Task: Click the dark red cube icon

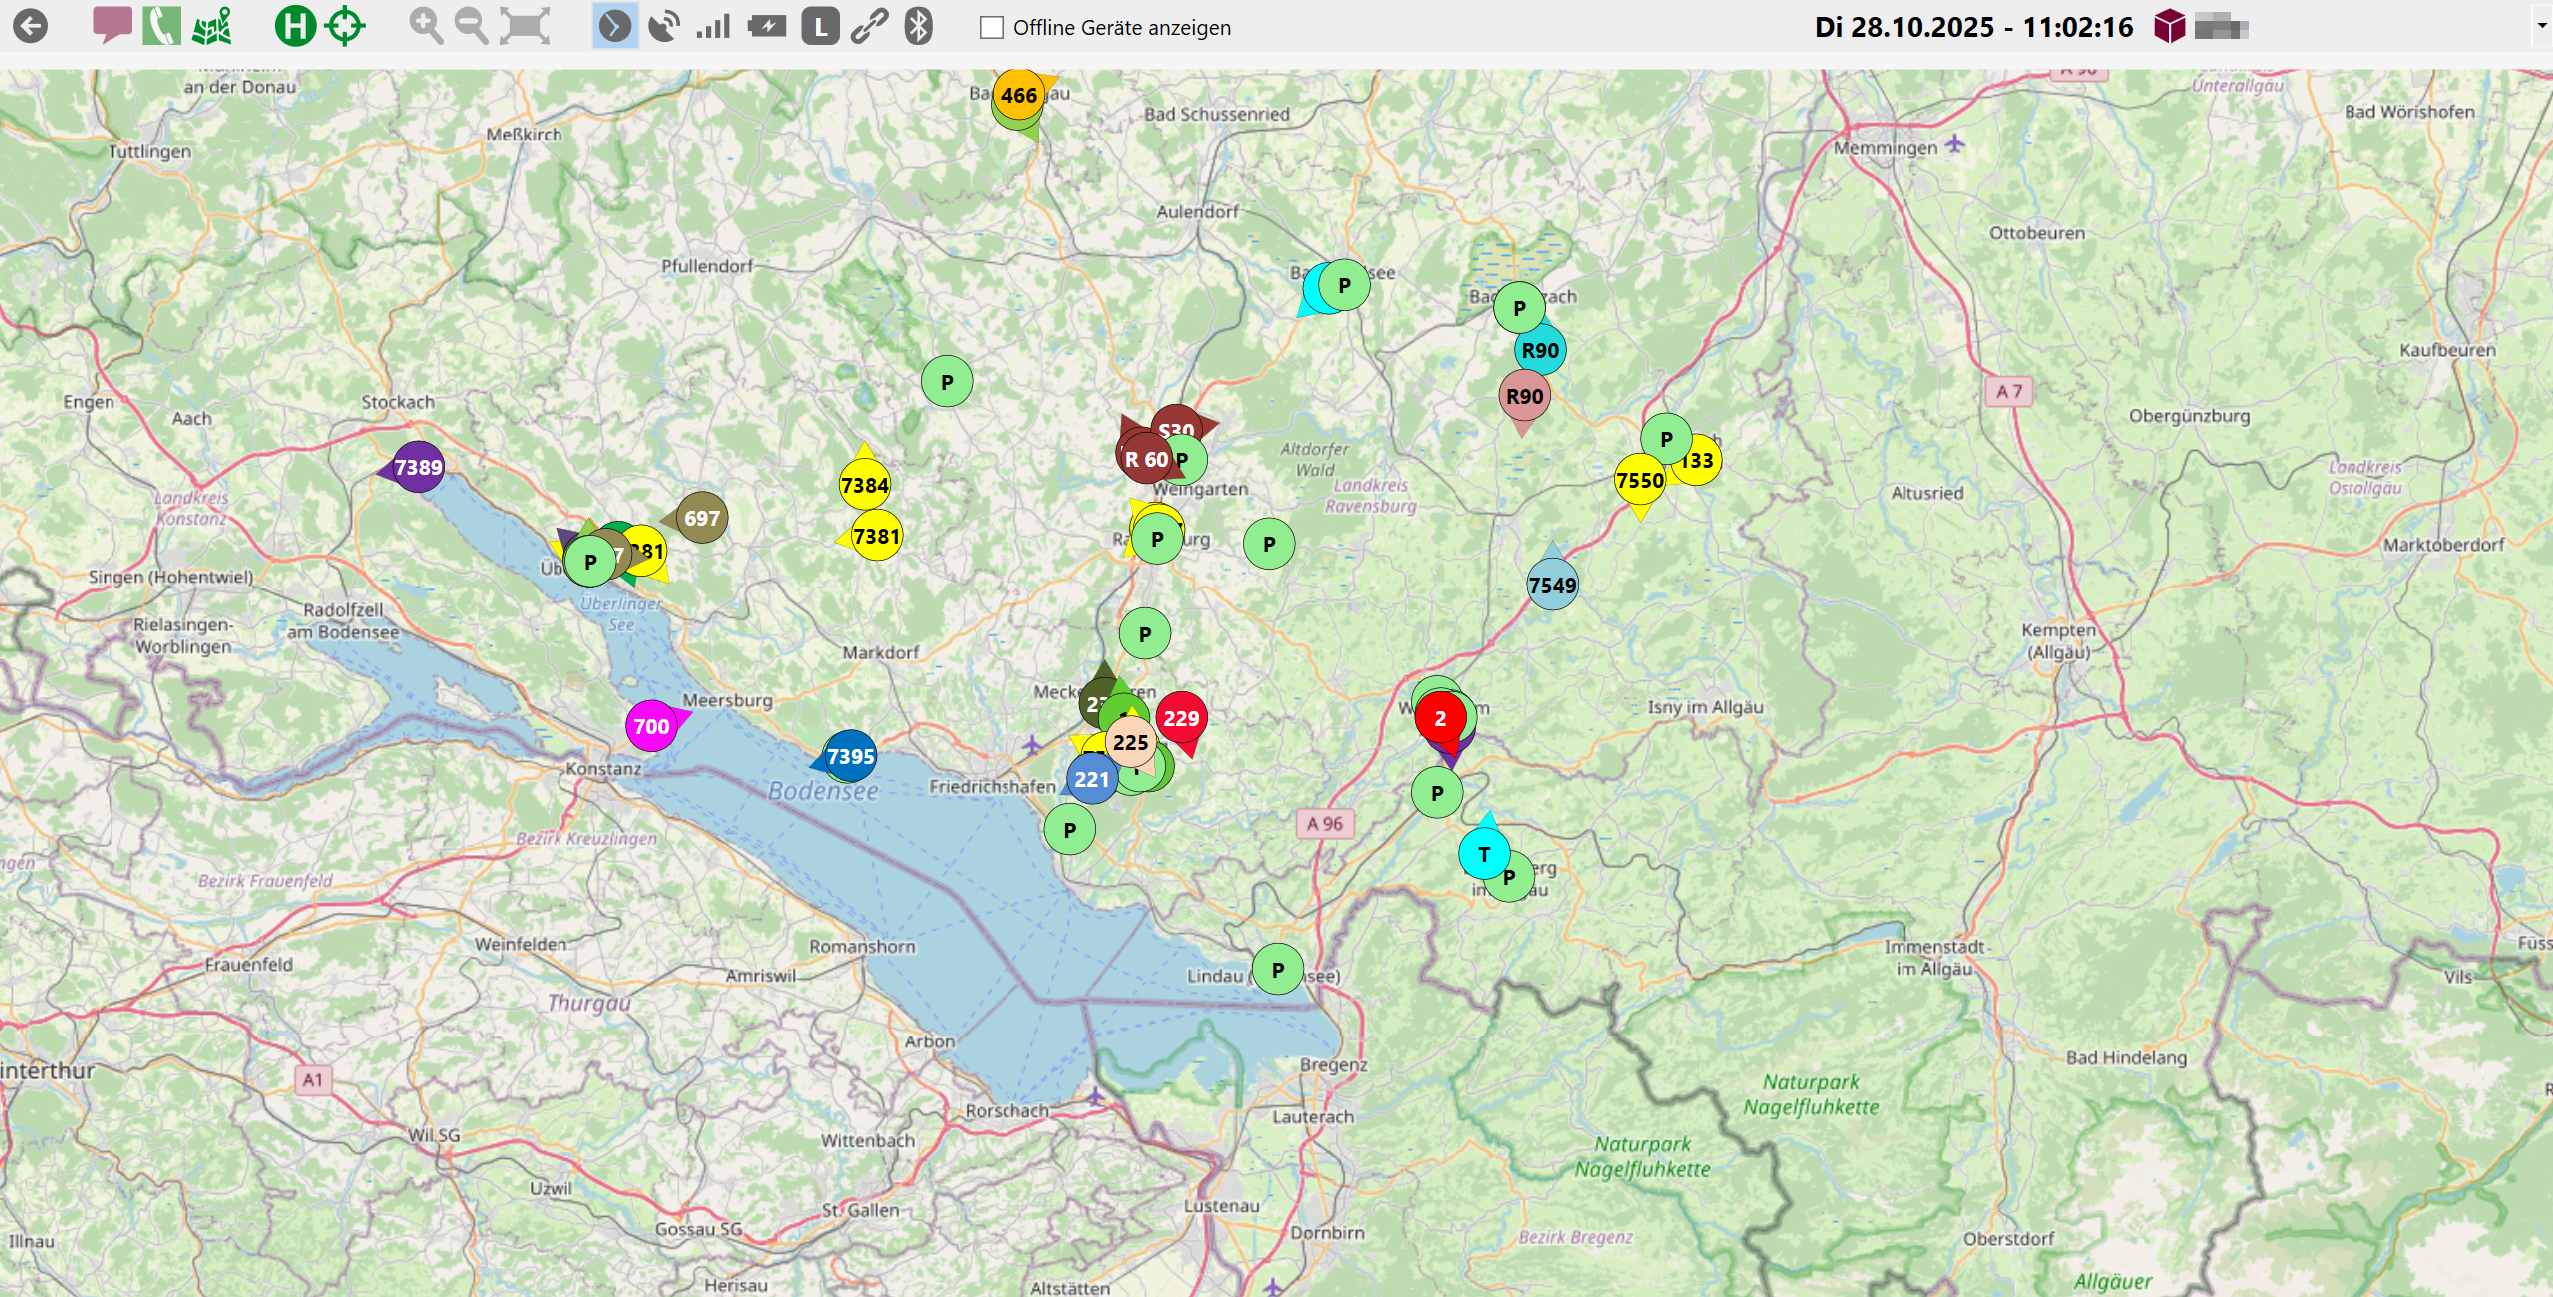Action: click(x=2169, y=26)
